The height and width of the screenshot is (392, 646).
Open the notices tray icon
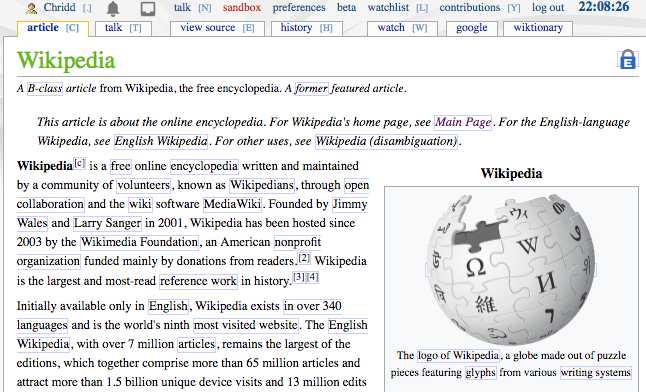(148, 9)
